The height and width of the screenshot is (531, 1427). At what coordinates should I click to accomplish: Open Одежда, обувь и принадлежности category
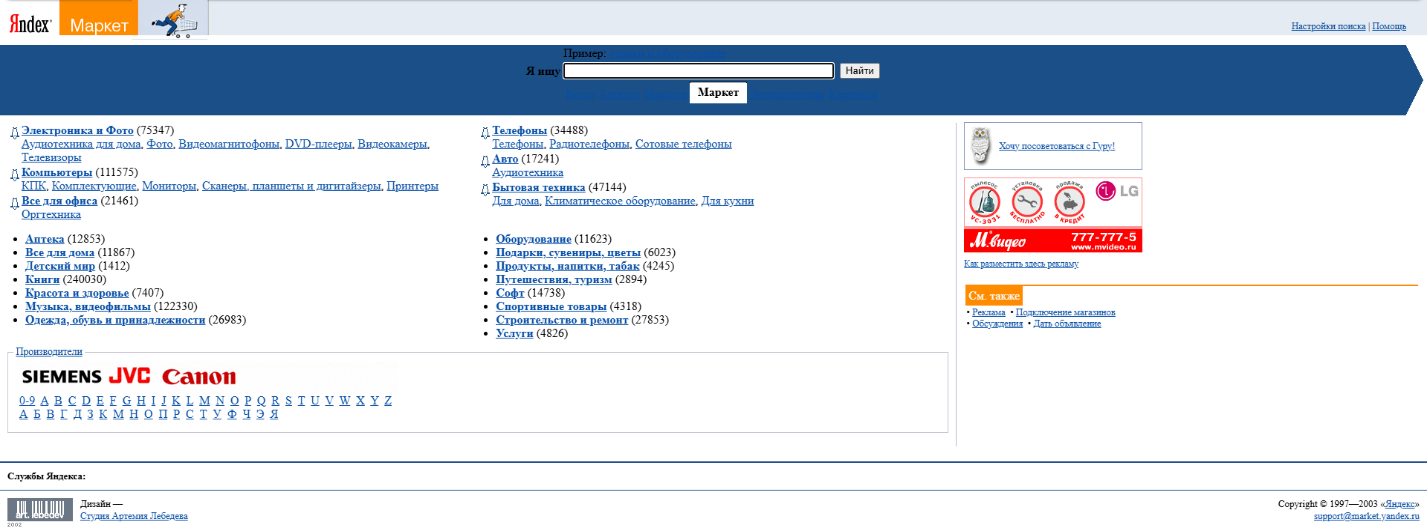pyautogui.click(x=115, y=321)
